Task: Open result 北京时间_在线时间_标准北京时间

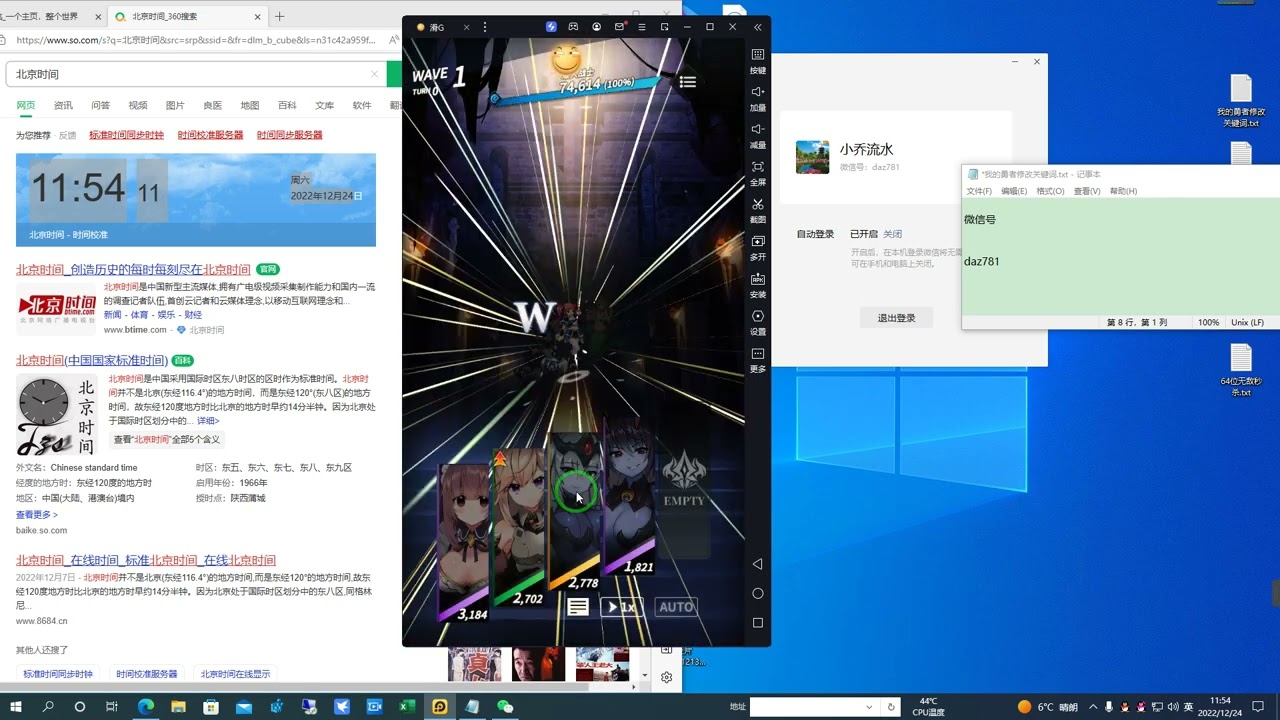Action: point(146,560)
